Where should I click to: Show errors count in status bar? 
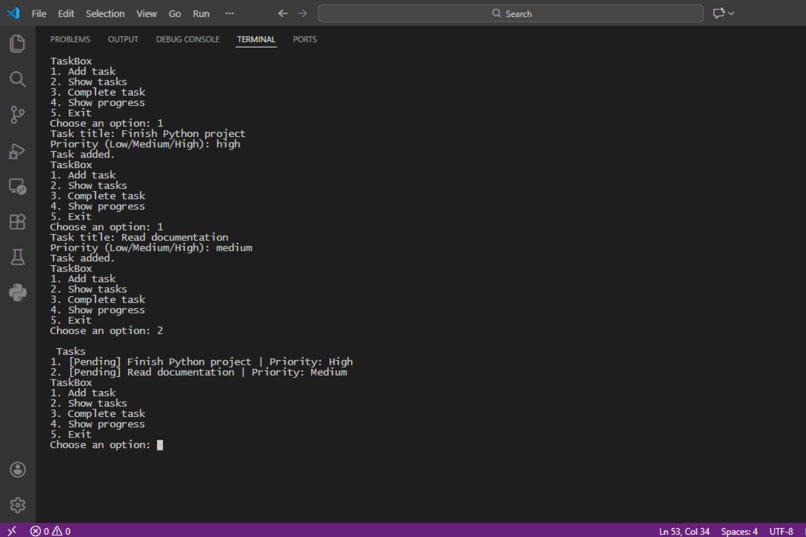pos(40,531)
